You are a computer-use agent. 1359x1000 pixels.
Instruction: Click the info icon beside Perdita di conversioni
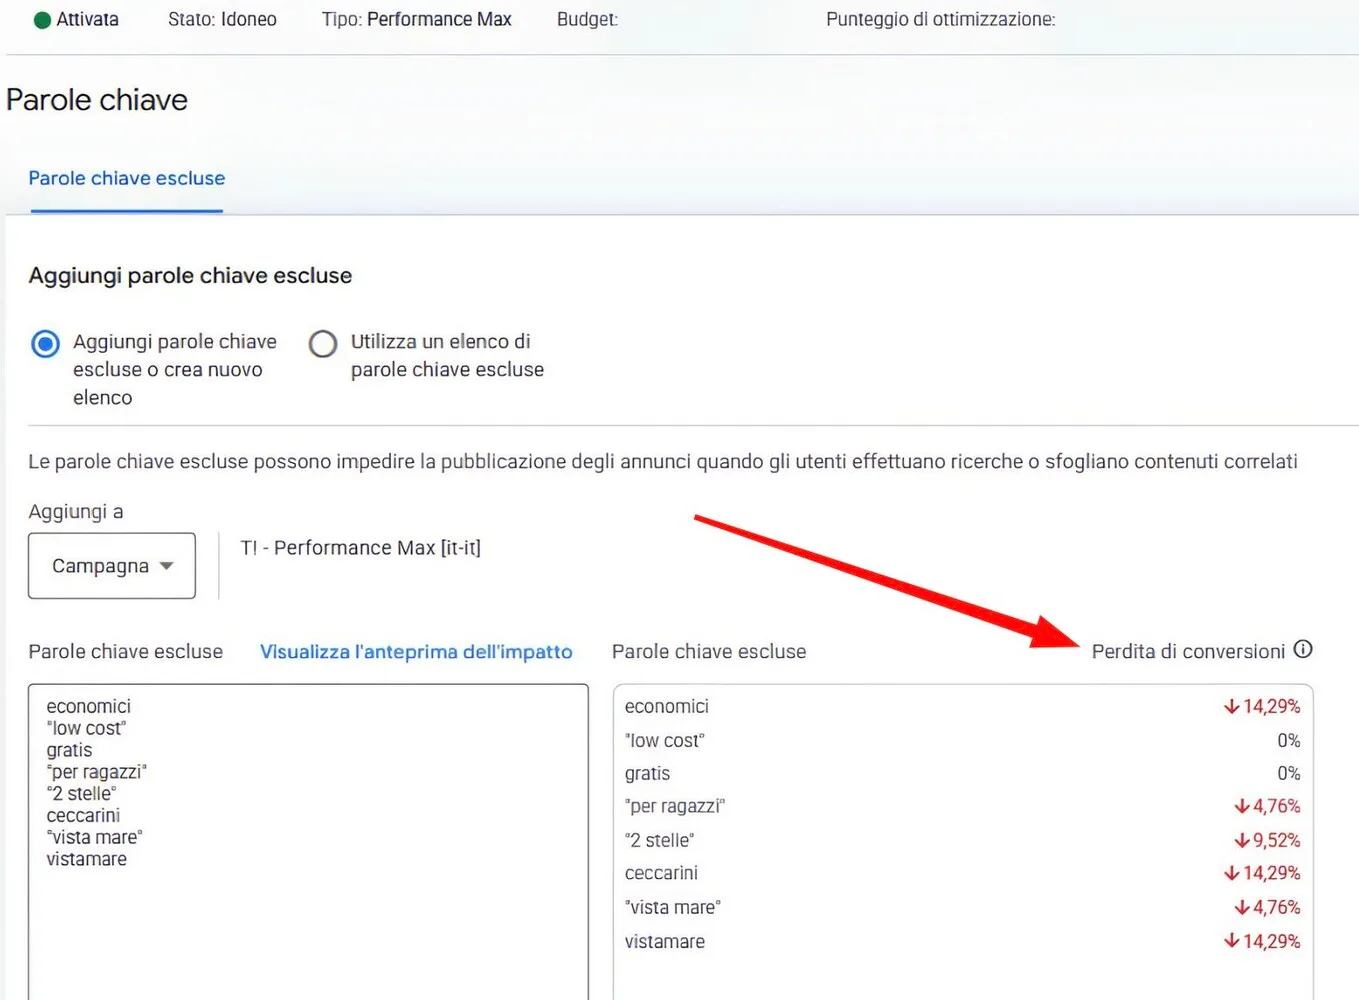click(x=1303, y=649)
